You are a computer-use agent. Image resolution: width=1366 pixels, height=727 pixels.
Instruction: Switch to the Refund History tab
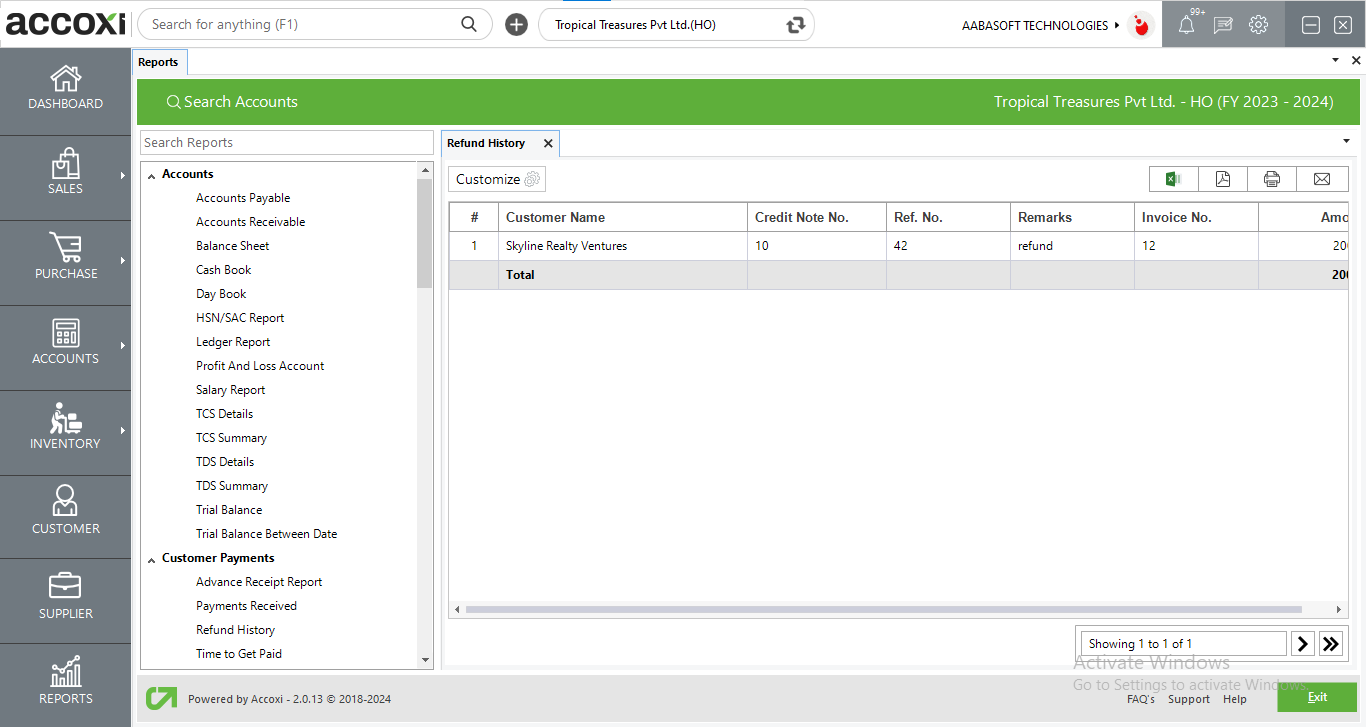point(486,143)
